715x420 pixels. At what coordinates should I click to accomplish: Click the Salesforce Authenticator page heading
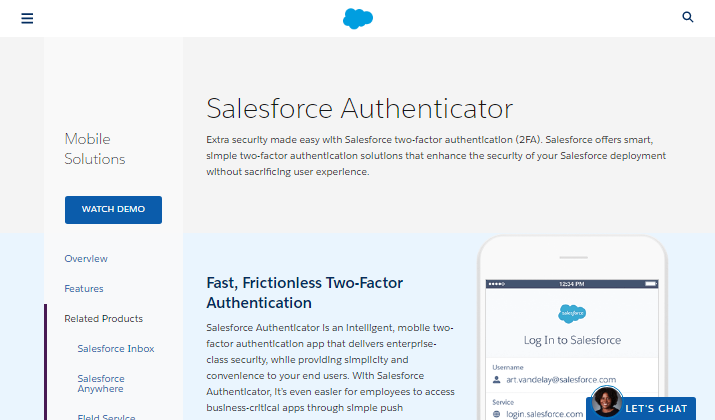click(359, 109)
